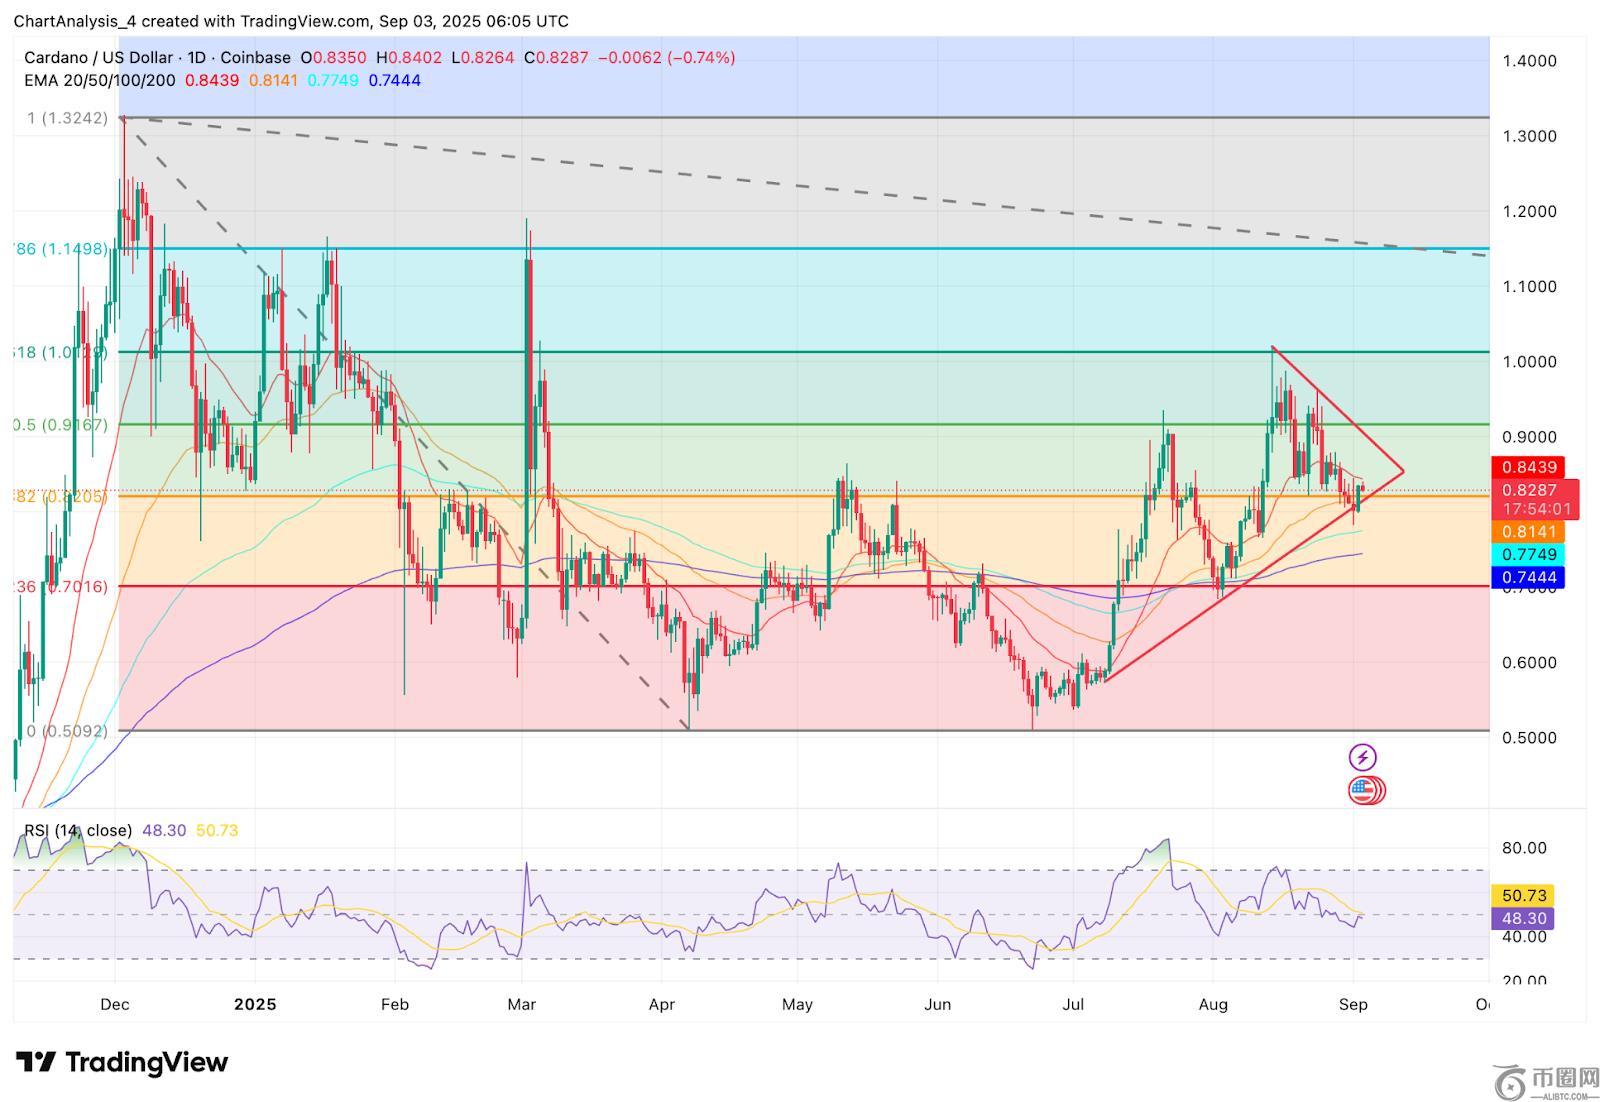Click the Fibonacci 0 (0.5092) level label
Image resolution: width=1600 pixels, height=1102 pixels.
click(66, 731)
